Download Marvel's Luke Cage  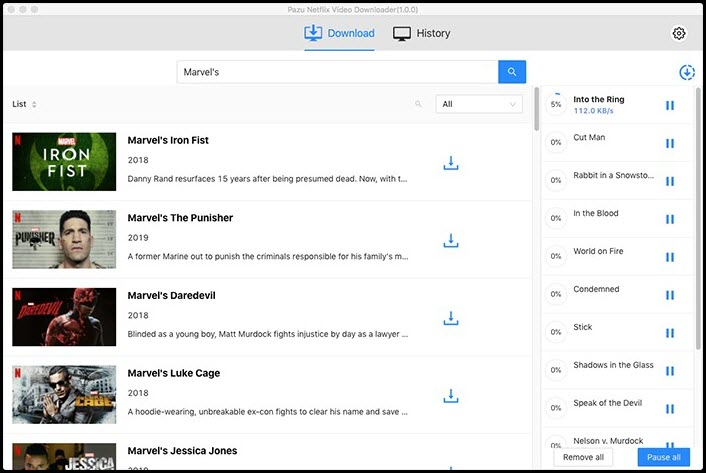(451, 396)
